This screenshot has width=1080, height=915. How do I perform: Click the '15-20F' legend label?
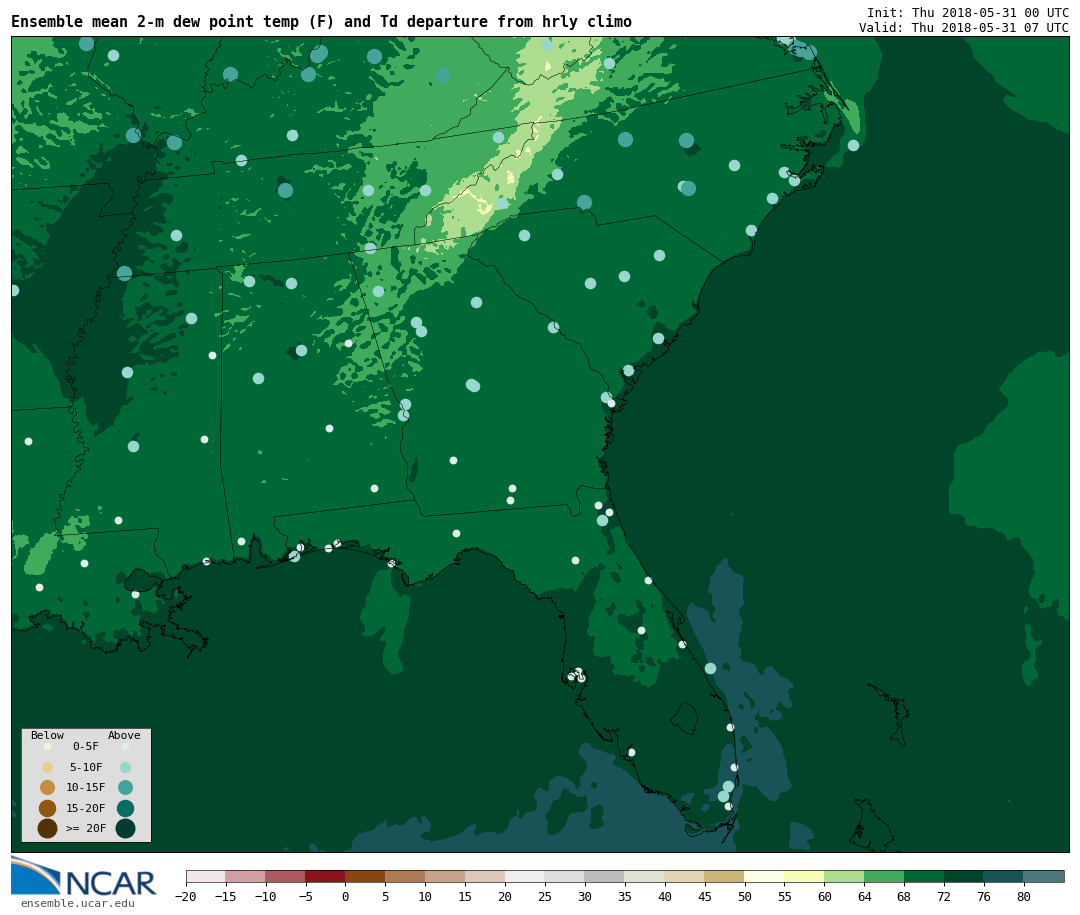86,808
